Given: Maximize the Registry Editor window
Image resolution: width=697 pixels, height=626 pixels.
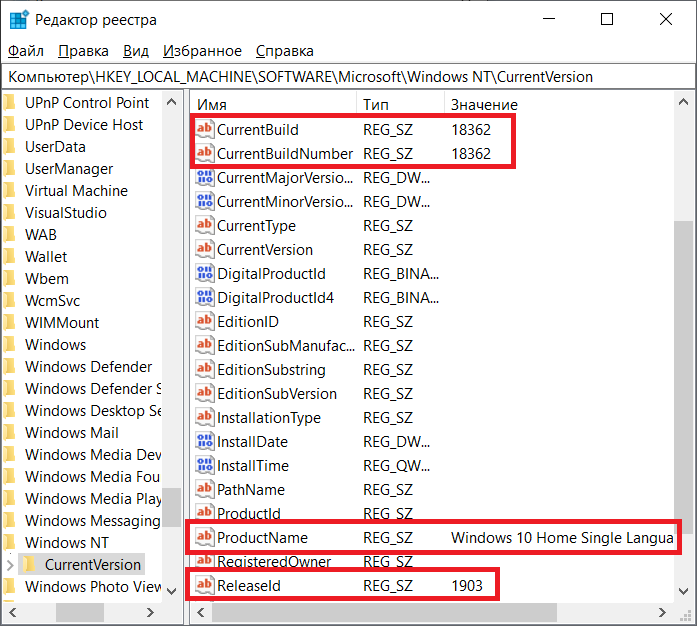Looking at the screenshot, I should click(x=607, y=19).
